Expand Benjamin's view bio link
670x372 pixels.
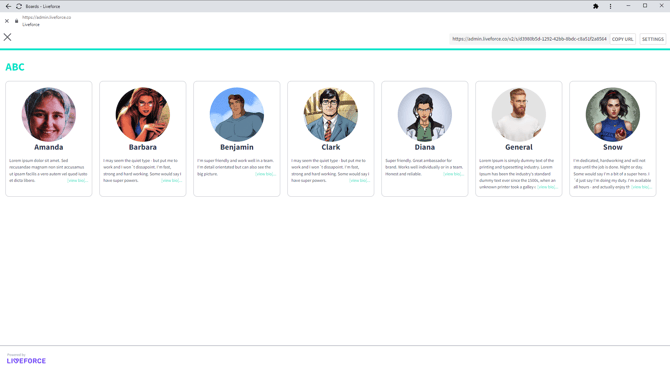coord(265,174)
